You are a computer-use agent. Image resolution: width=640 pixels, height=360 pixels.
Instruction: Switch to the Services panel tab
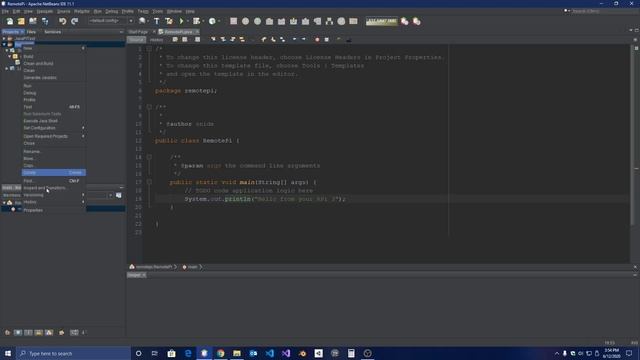pos(53,32)
